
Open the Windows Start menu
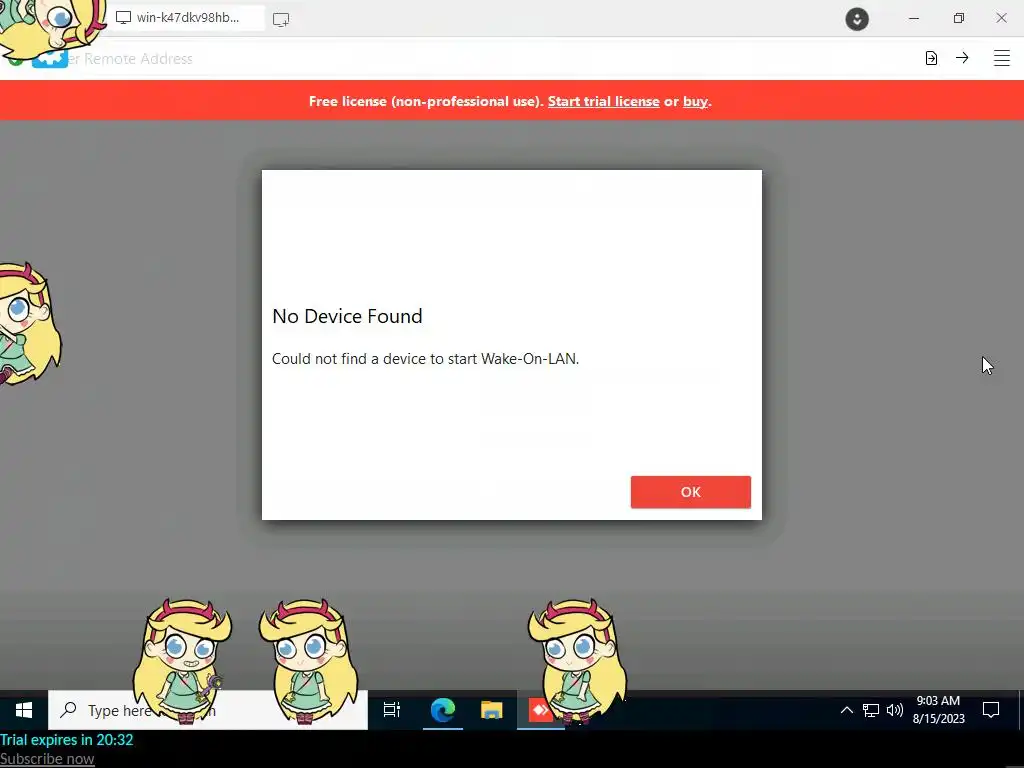[24, 710]
